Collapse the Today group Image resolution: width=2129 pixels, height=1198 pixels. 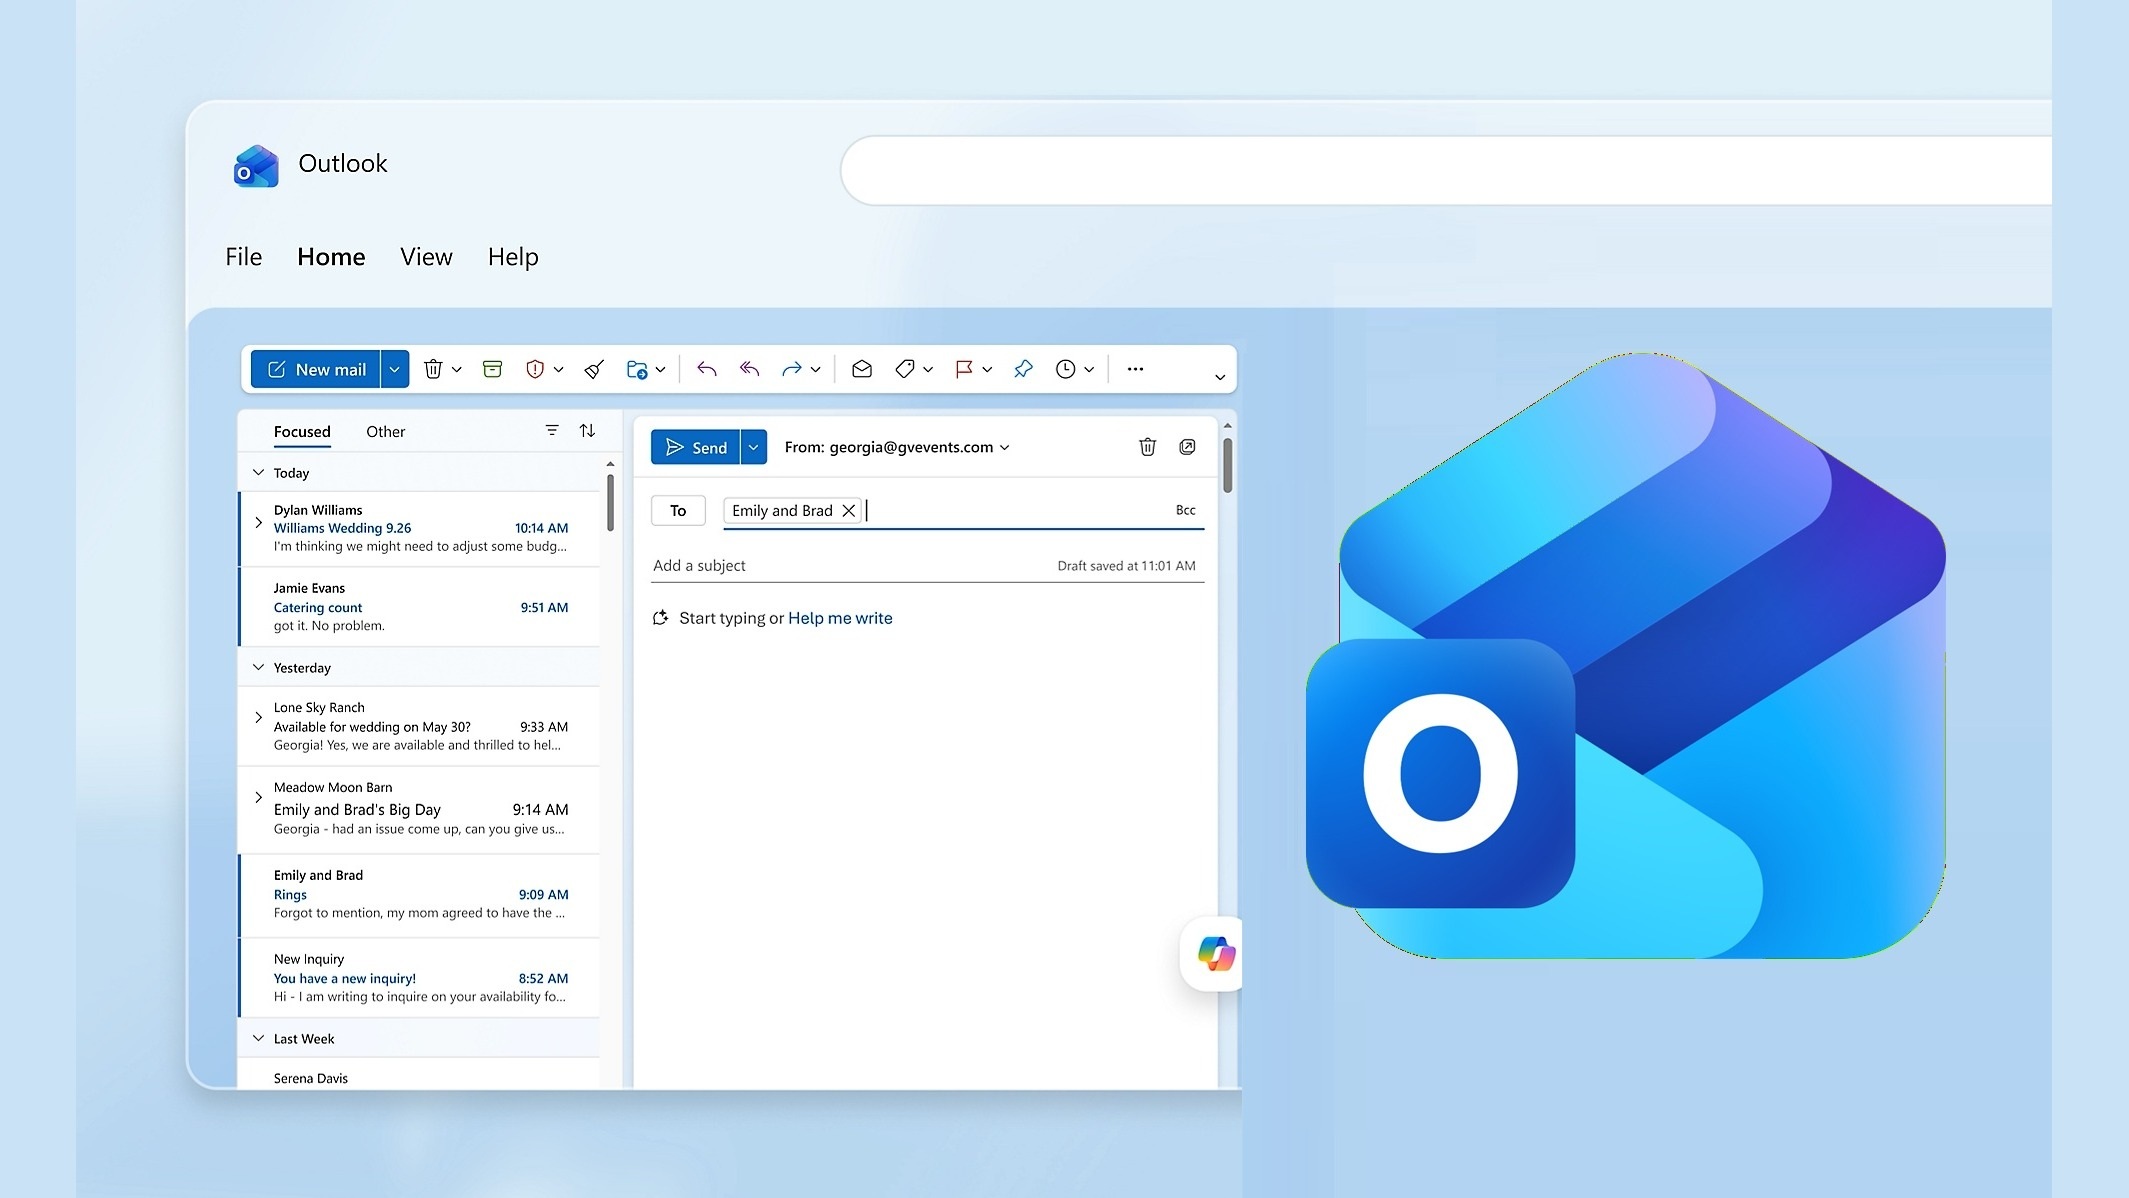pos(258,472)
